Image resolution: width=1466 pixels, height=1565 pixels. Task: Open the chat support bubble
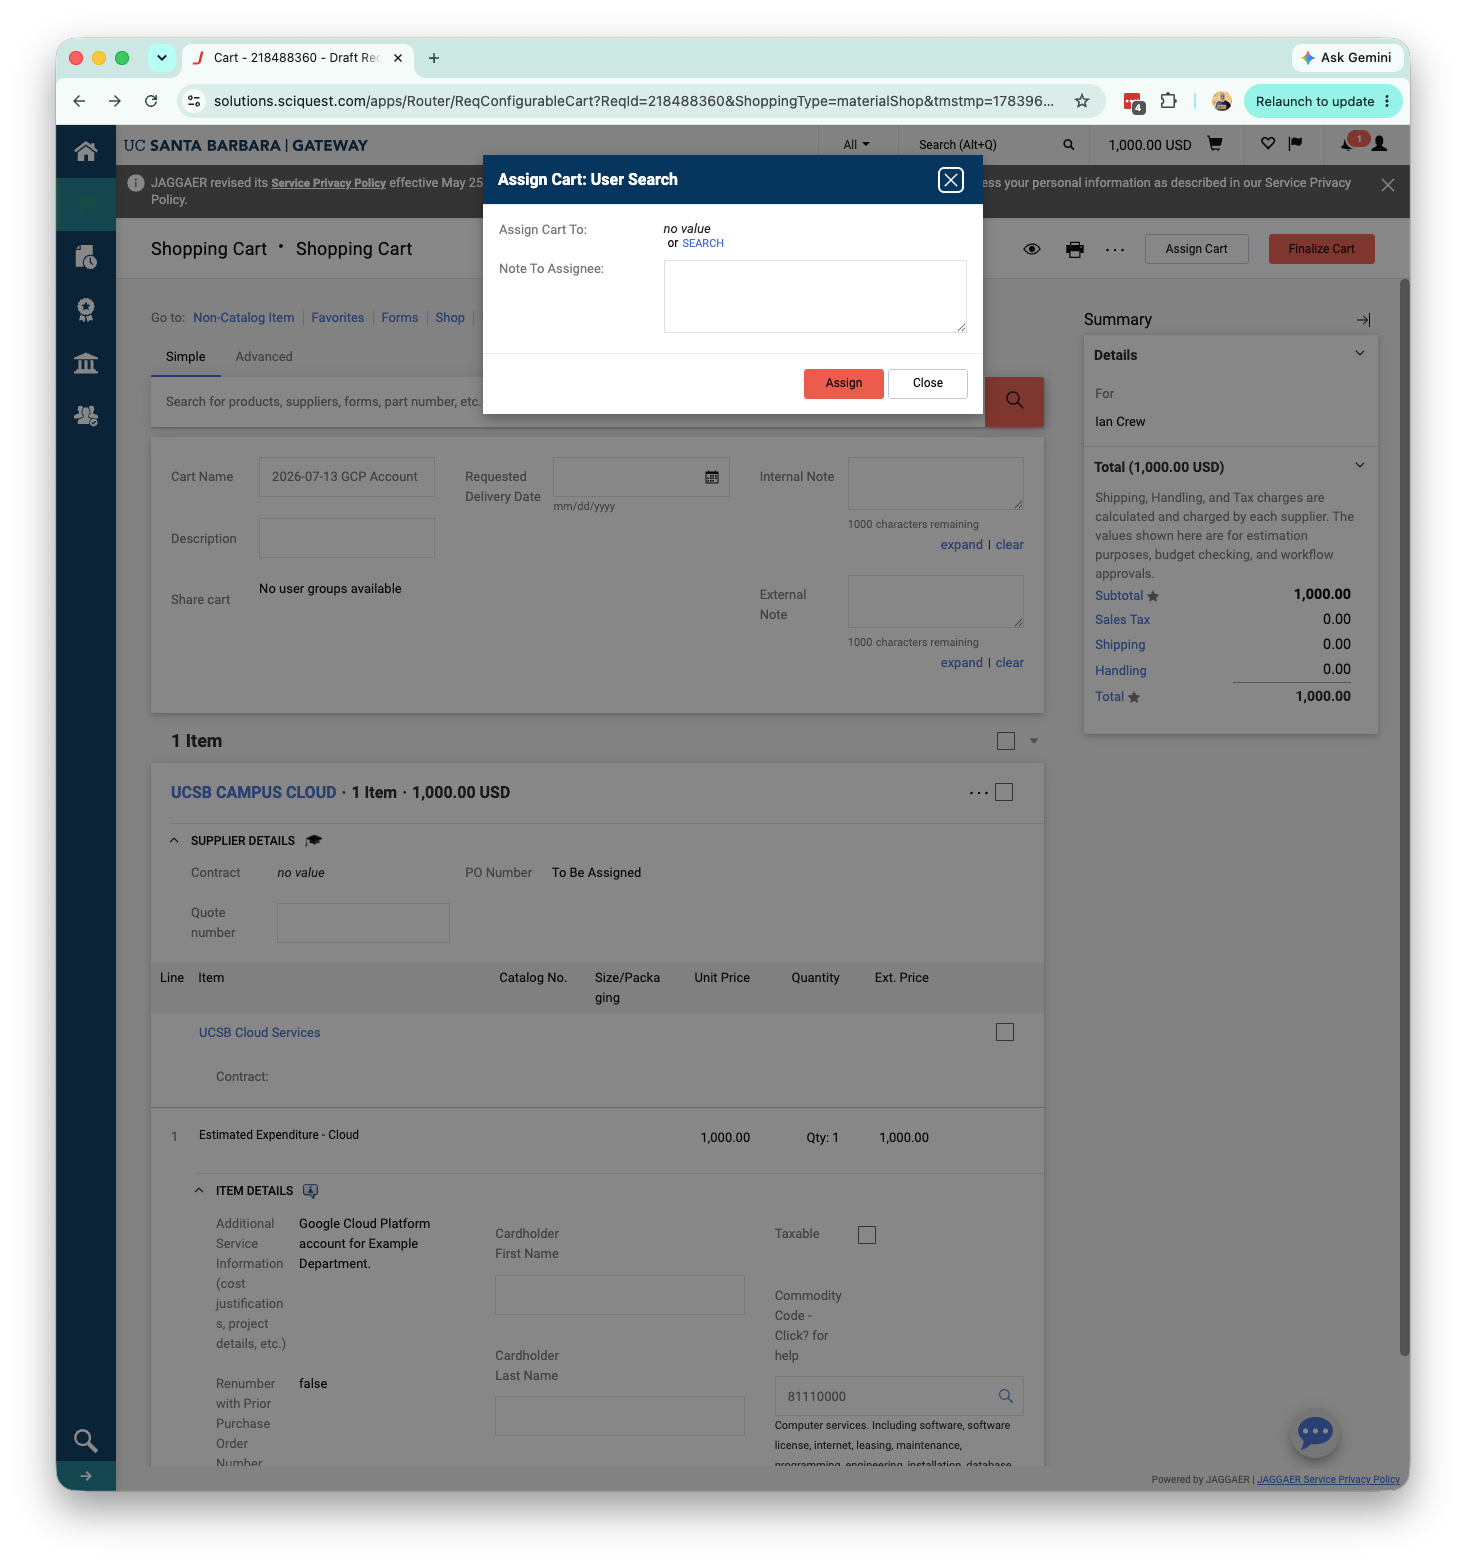tap(1315, 1433)
